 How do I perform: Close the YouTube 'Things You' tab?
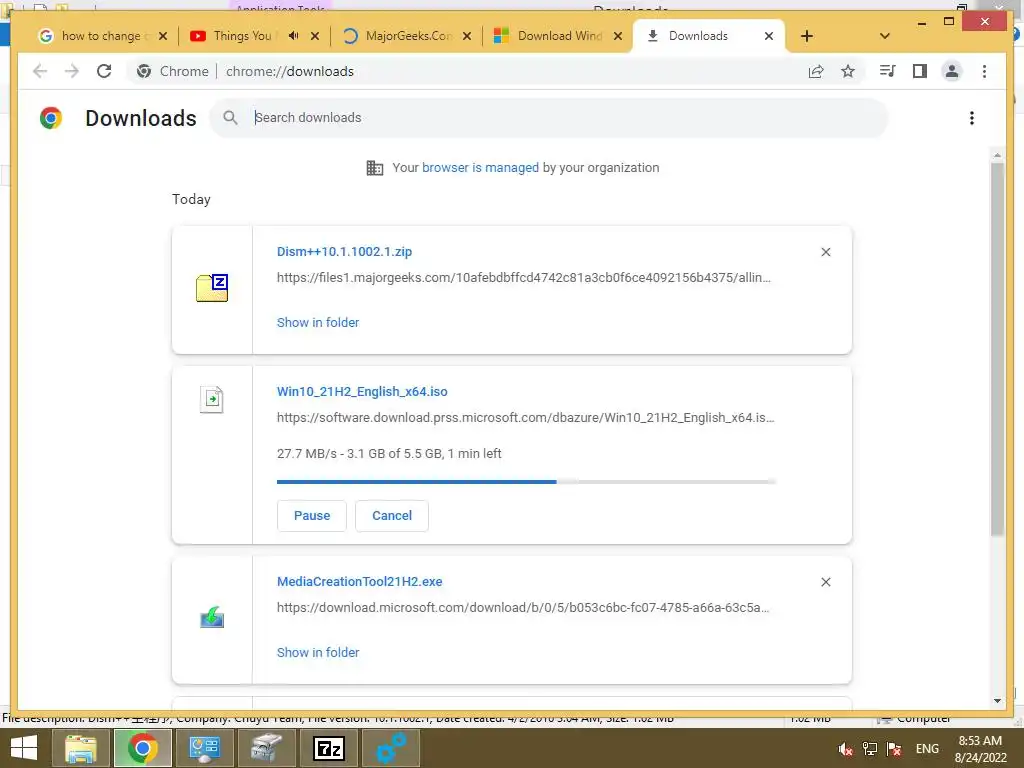point(315,36)
